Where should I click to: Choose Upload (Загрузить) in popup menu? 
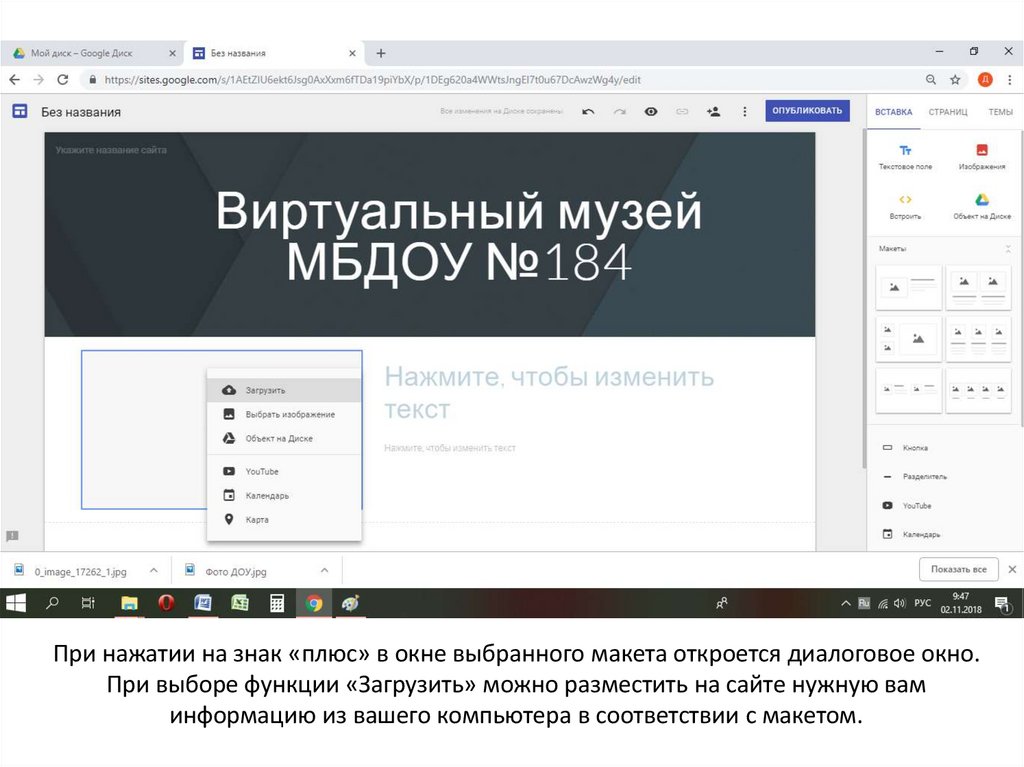(x=284, y=390)
